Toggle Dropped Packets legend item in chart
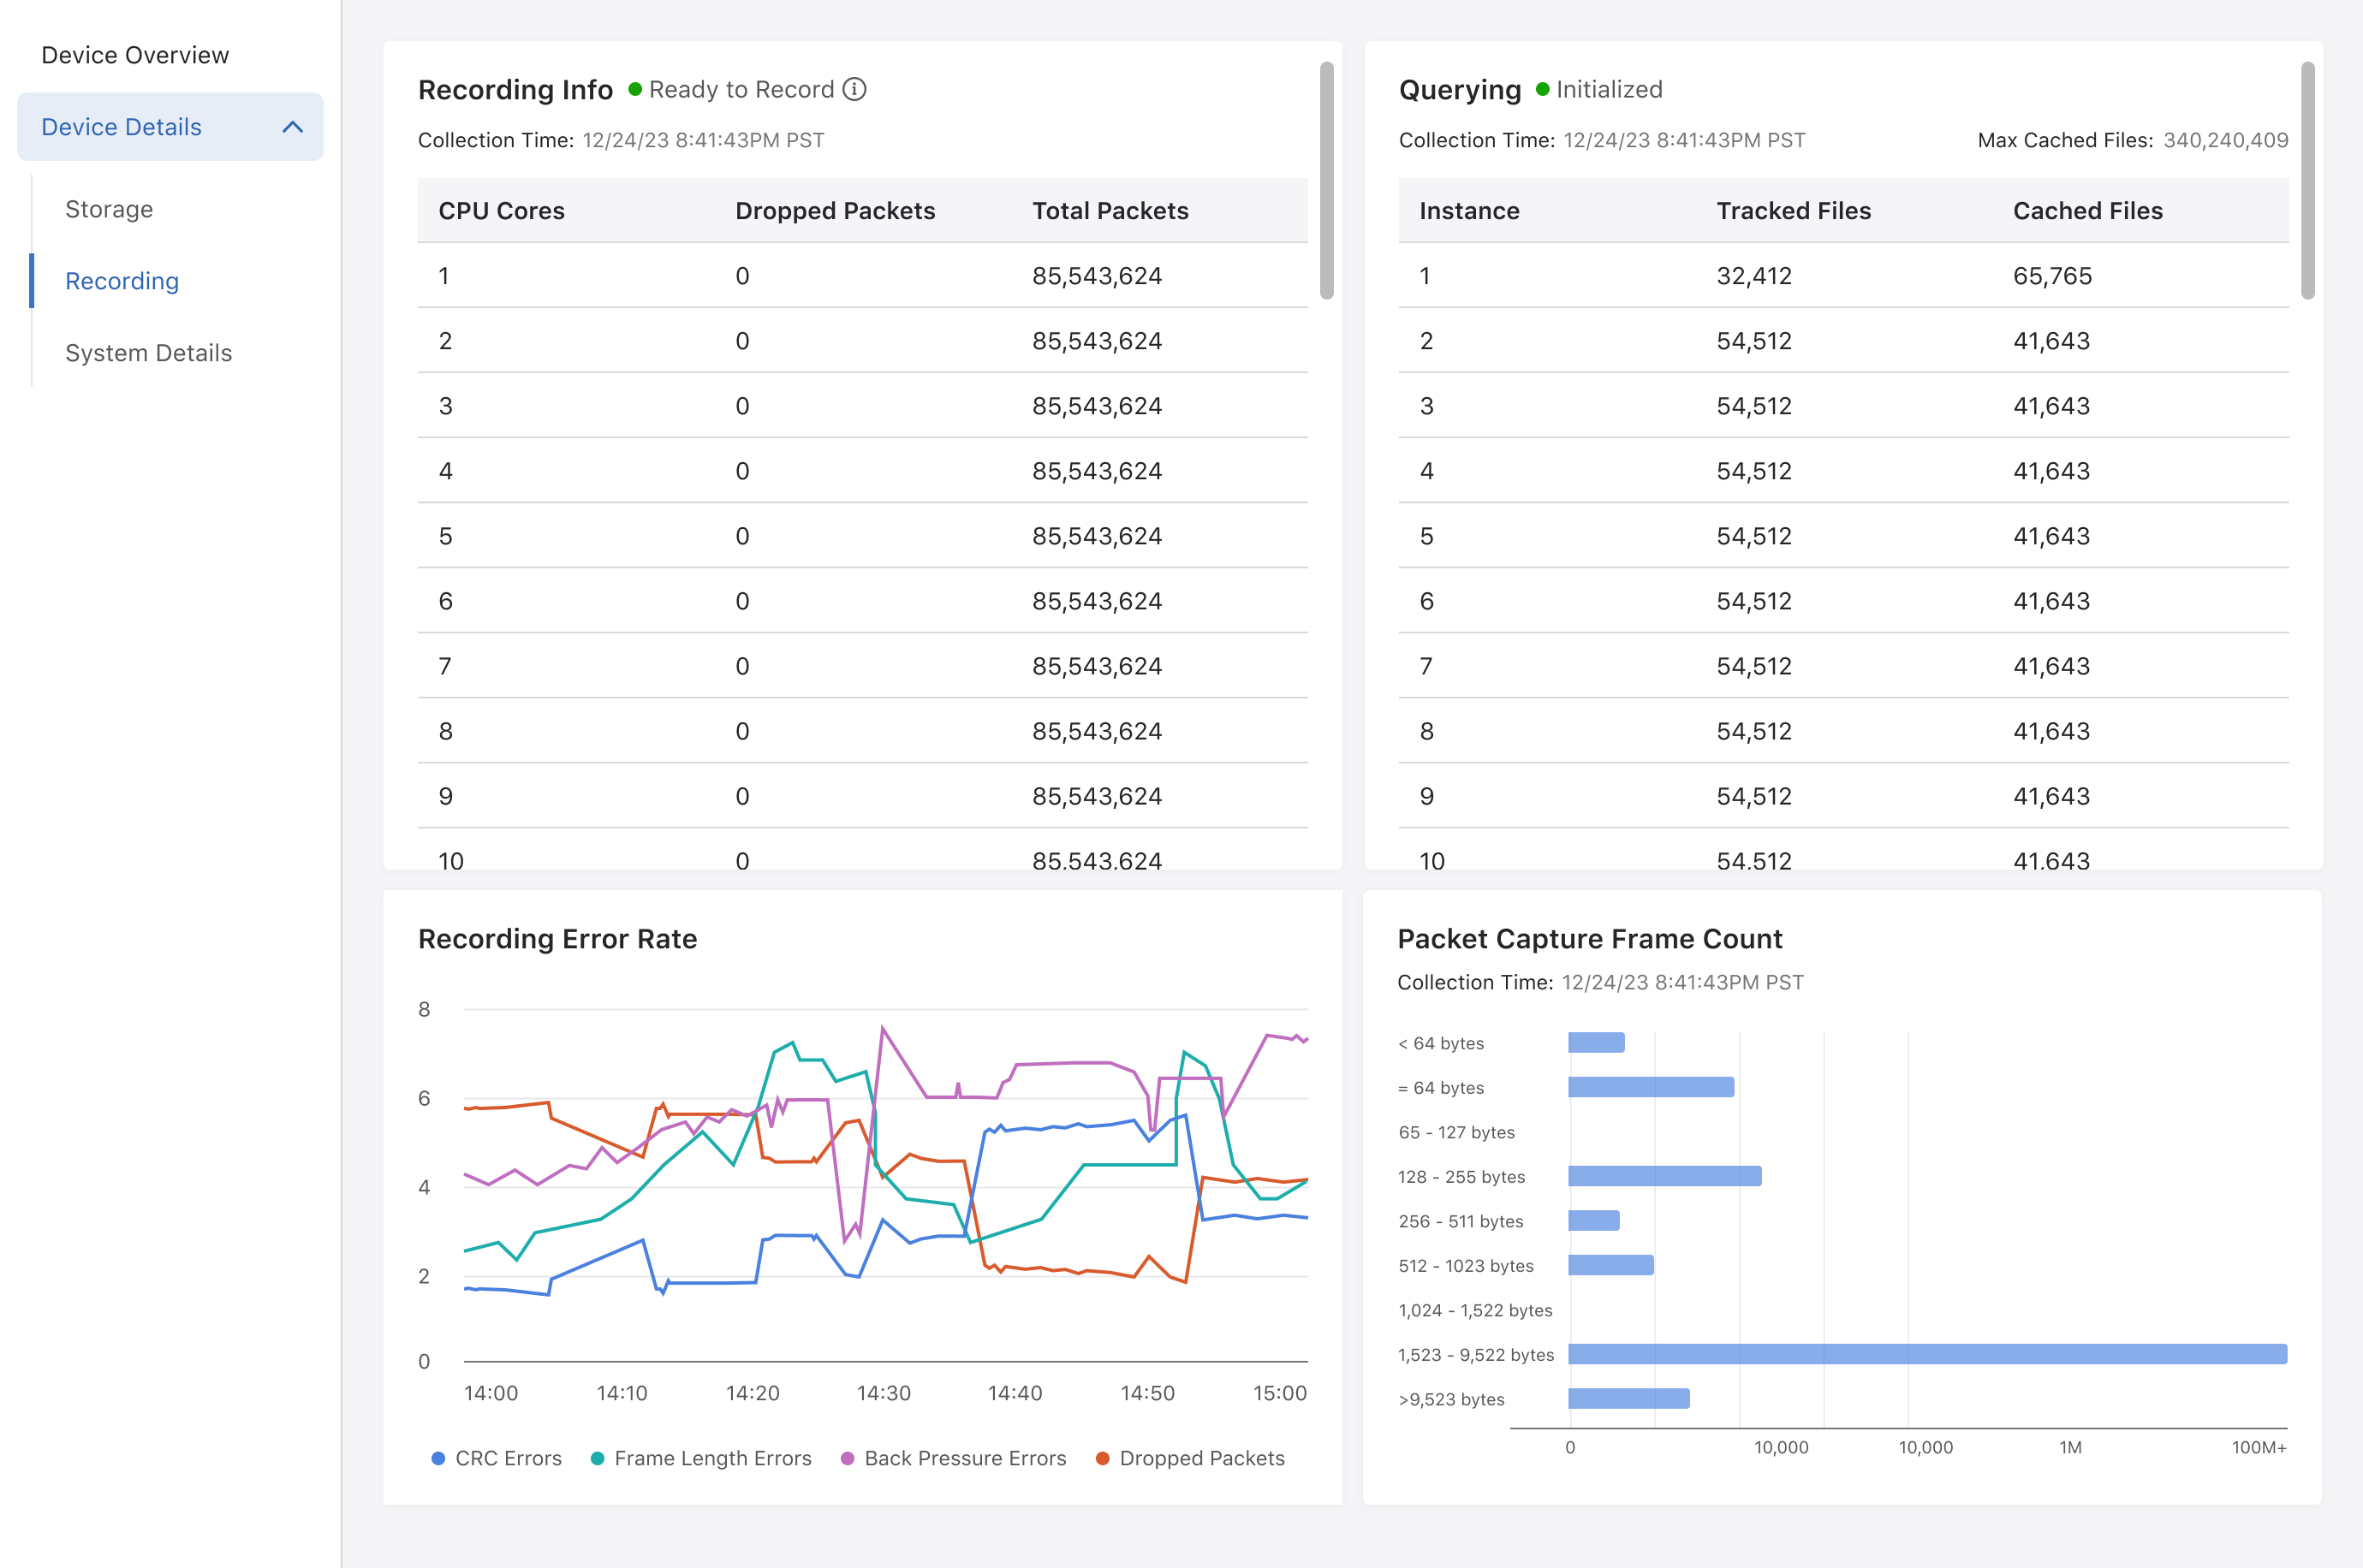 [x=1190, y=1458]
